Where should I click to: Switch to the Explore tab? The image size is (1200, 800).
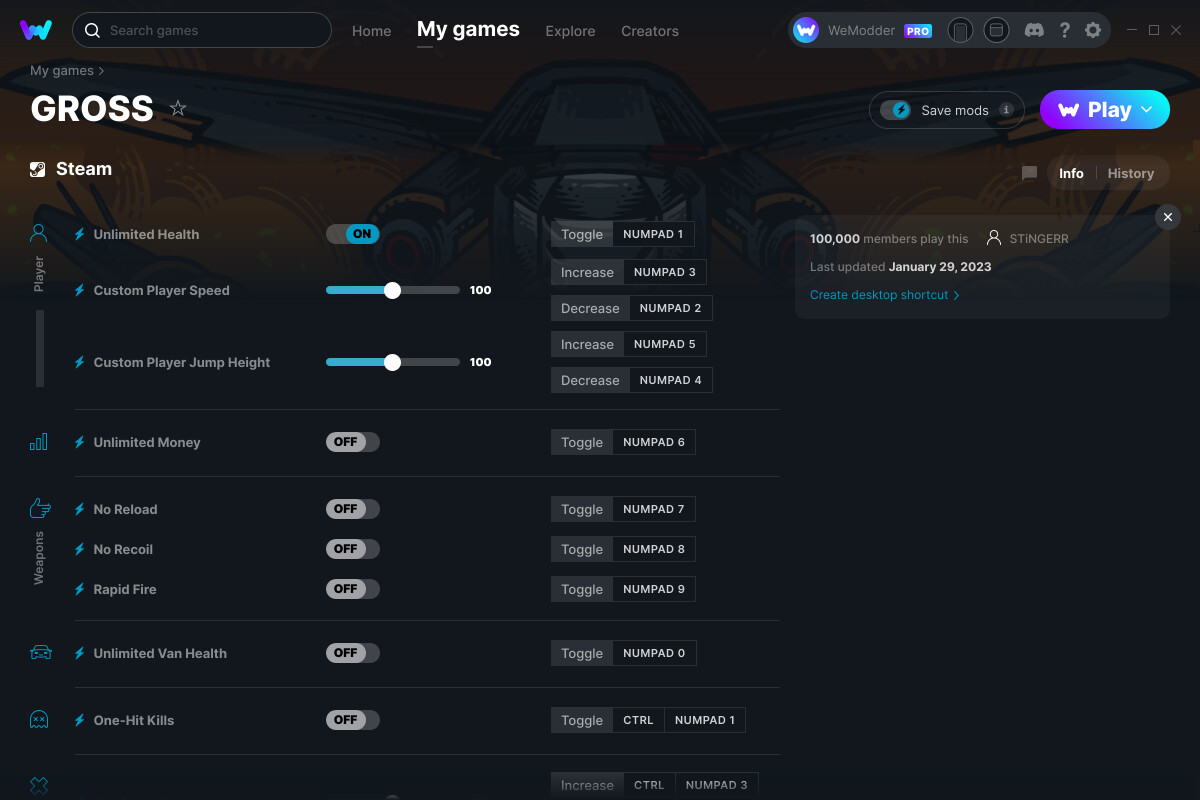570,31
